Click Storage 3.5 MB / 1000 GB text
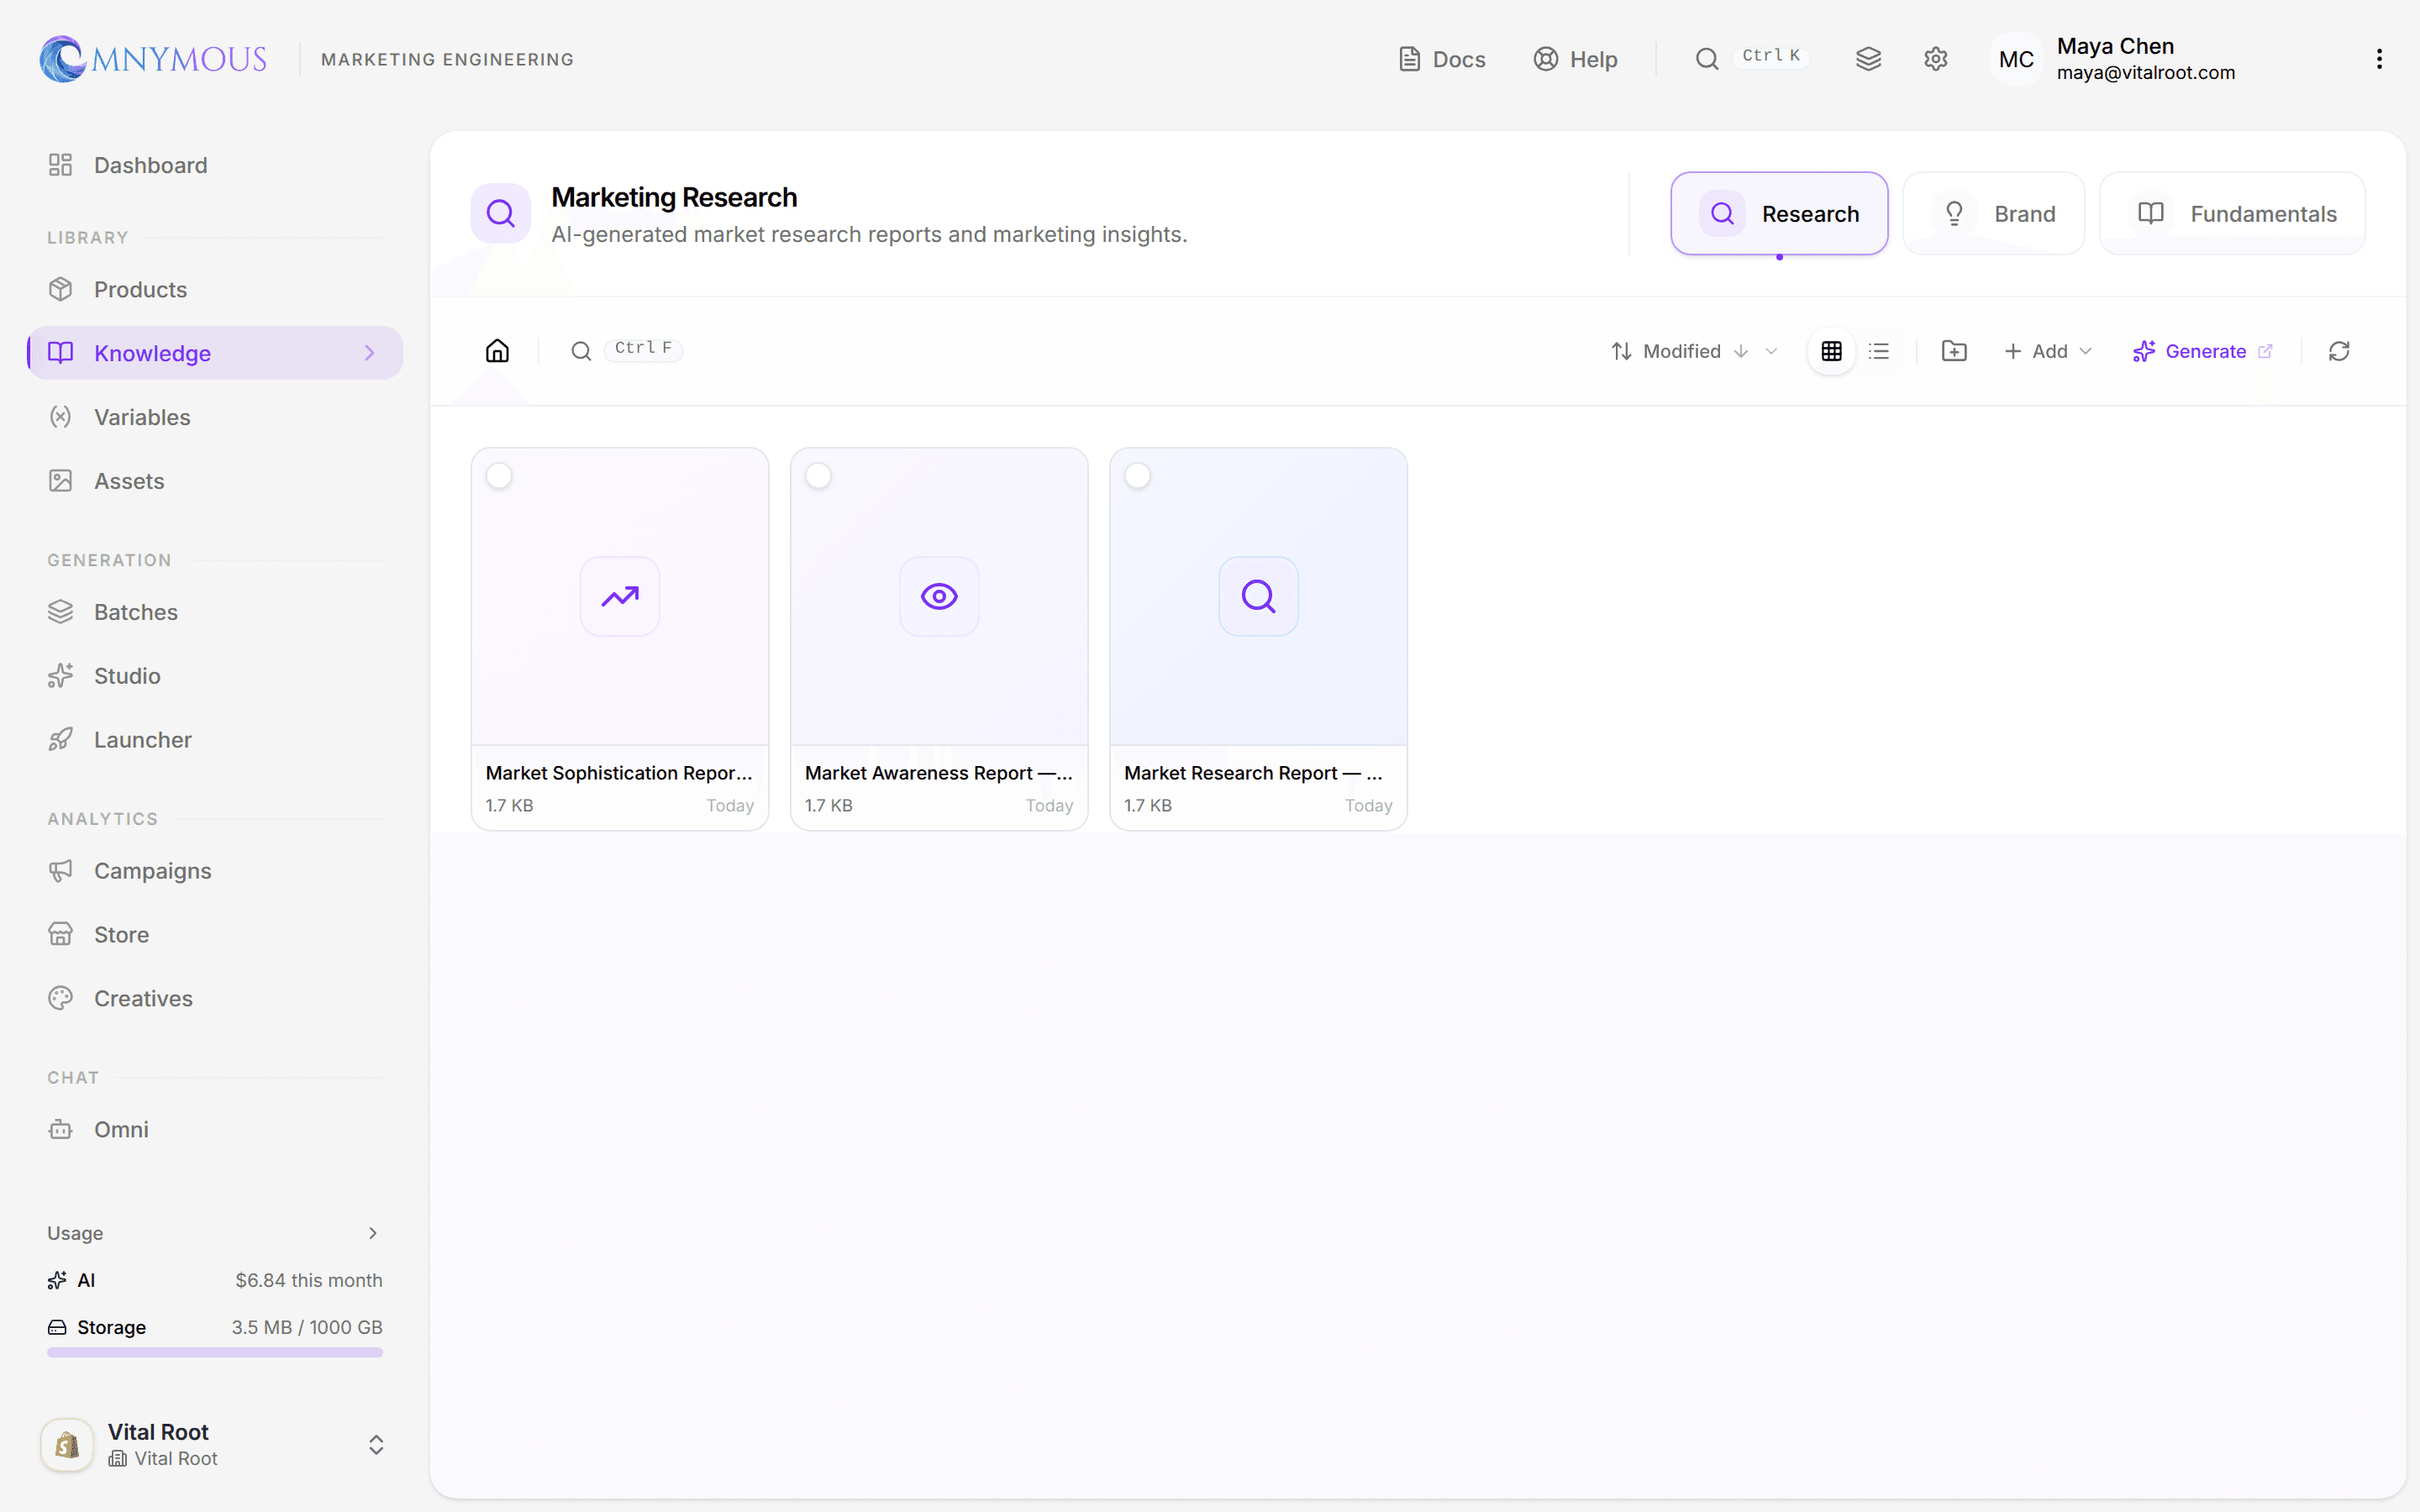This screenshot has height=1512, width=2420. 307,1328
